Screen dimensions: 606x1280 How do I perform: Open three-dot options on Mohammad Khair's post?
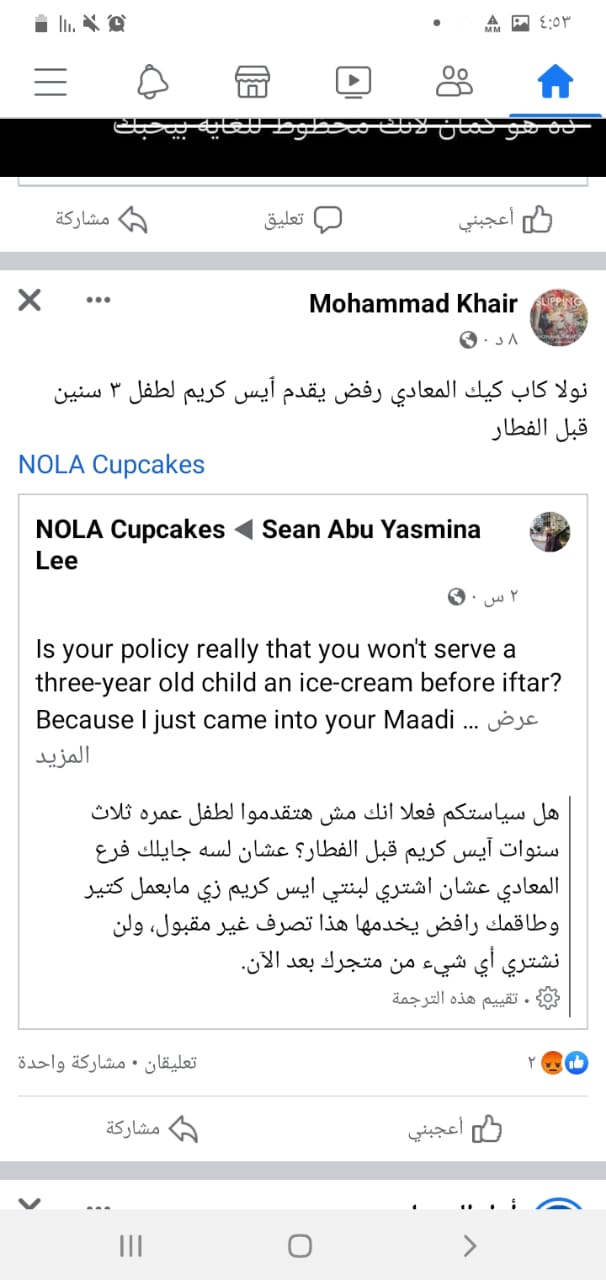[x=97, y=300]
